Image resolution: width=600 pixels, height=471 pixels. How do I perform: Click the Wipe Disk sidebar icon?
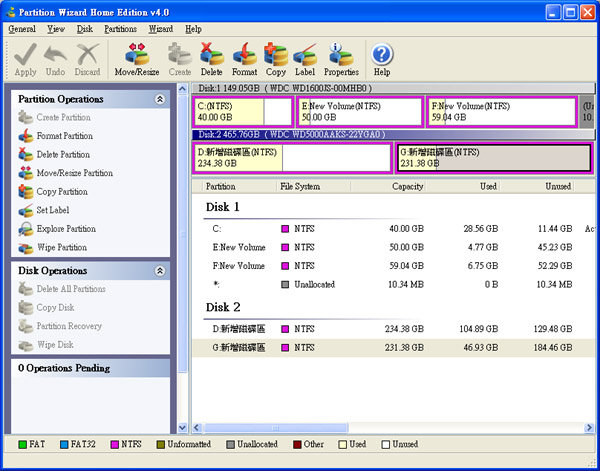26,345
